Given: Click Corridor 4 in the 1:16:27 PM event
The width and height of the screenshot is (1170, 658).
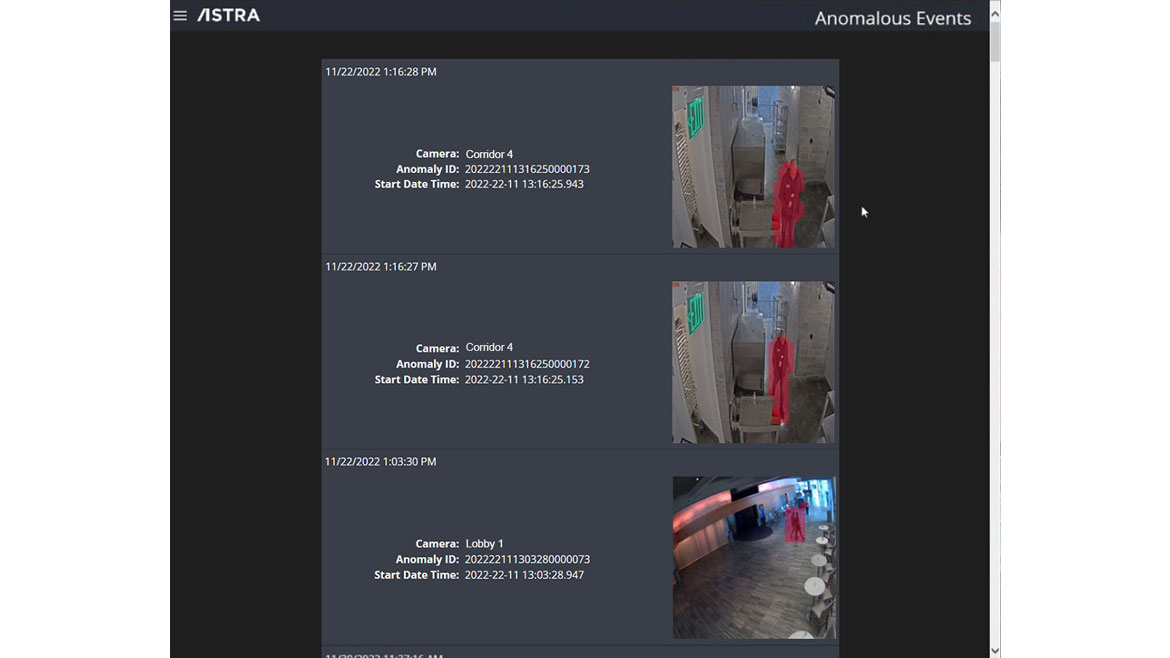Looking at the screenshot, I should coord(489,348).
